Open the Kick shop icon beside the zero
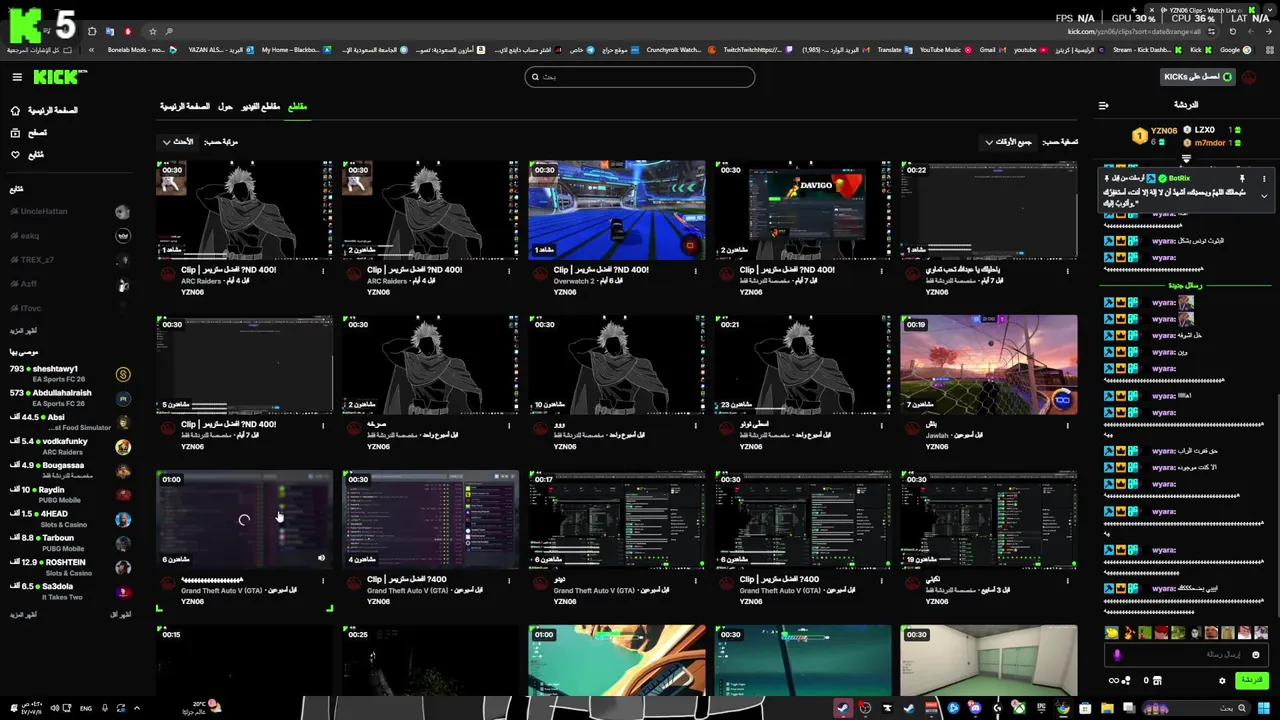 pyautogui.click(x=1158, y=680)
